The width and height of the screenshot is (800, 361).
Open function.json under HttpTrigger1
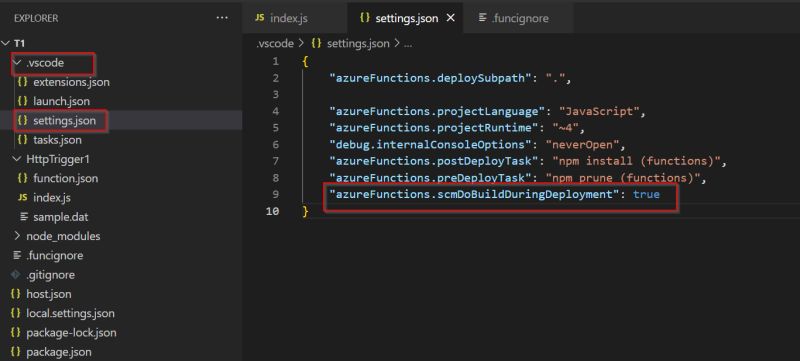coord(65,178)
